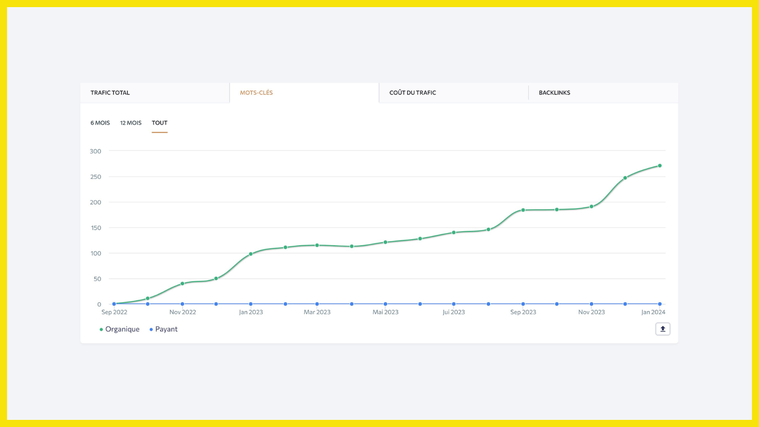Viewport: 759px width, 427px height.
Task: Click the green Organique point at Jan 2023
Action: [251, 254]
